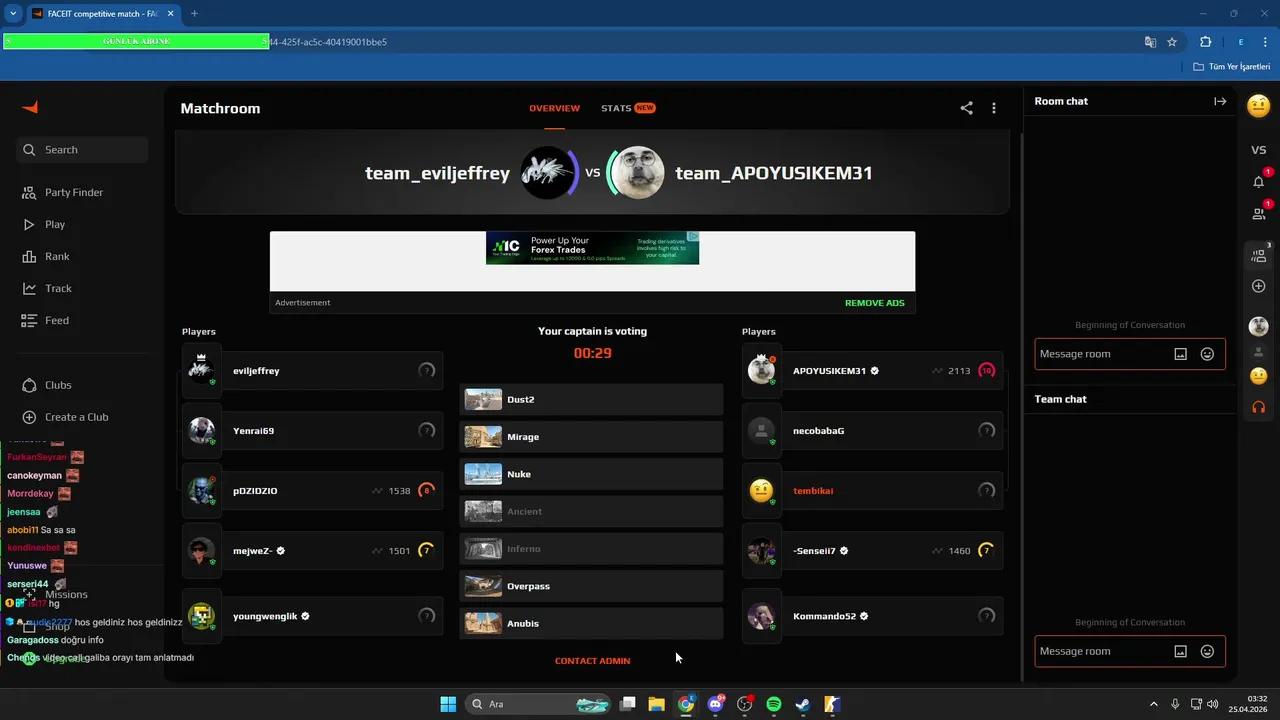Open necobabaG's player profile
The width and height of the screenshot is (1280, 720).
click(818, 431)
